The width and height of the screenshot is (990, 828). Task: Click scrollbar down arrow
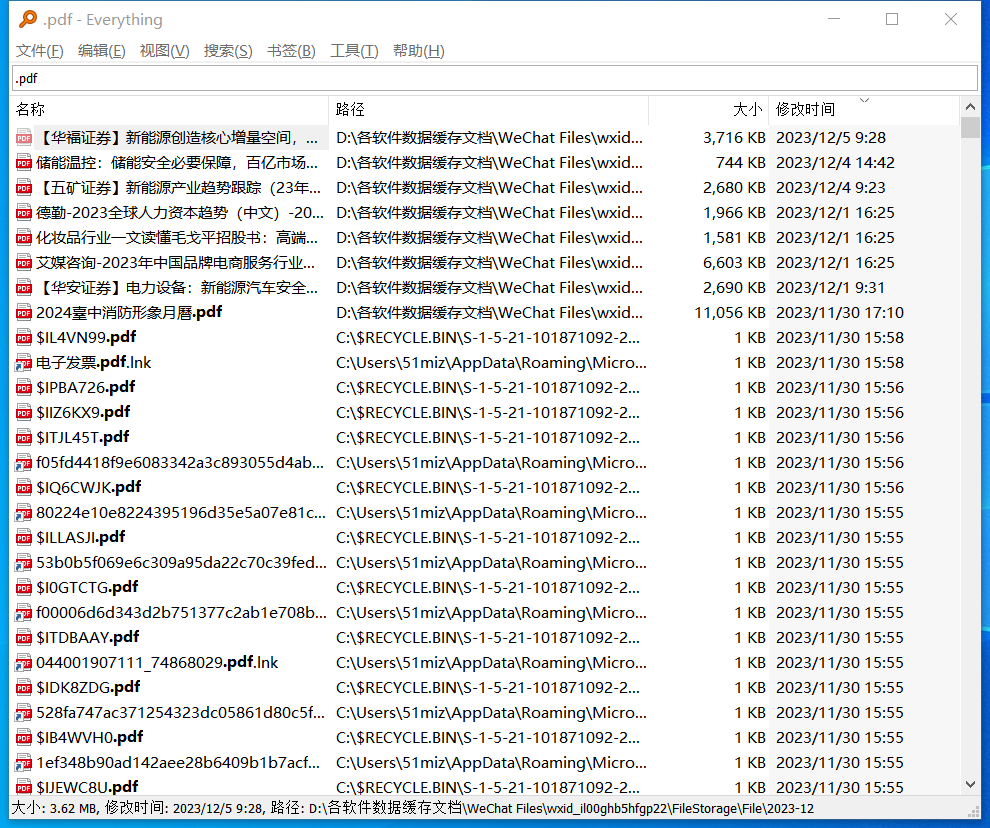970,784
